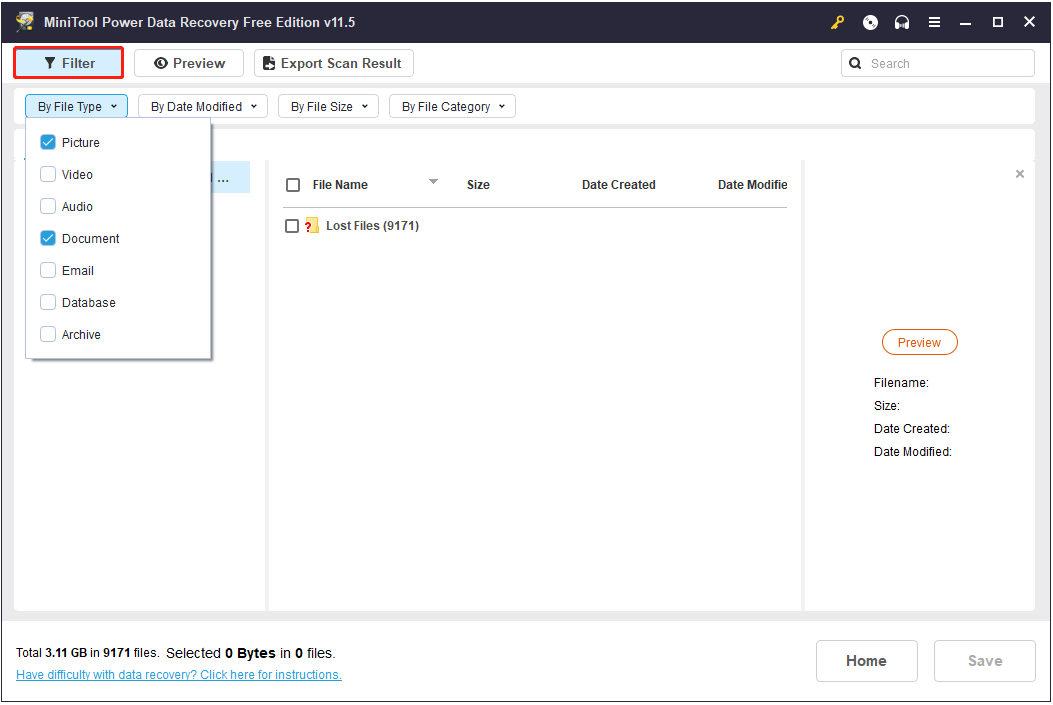Uncheck the Picture file type
This screenshot has width=1053, height=705.
48,142
